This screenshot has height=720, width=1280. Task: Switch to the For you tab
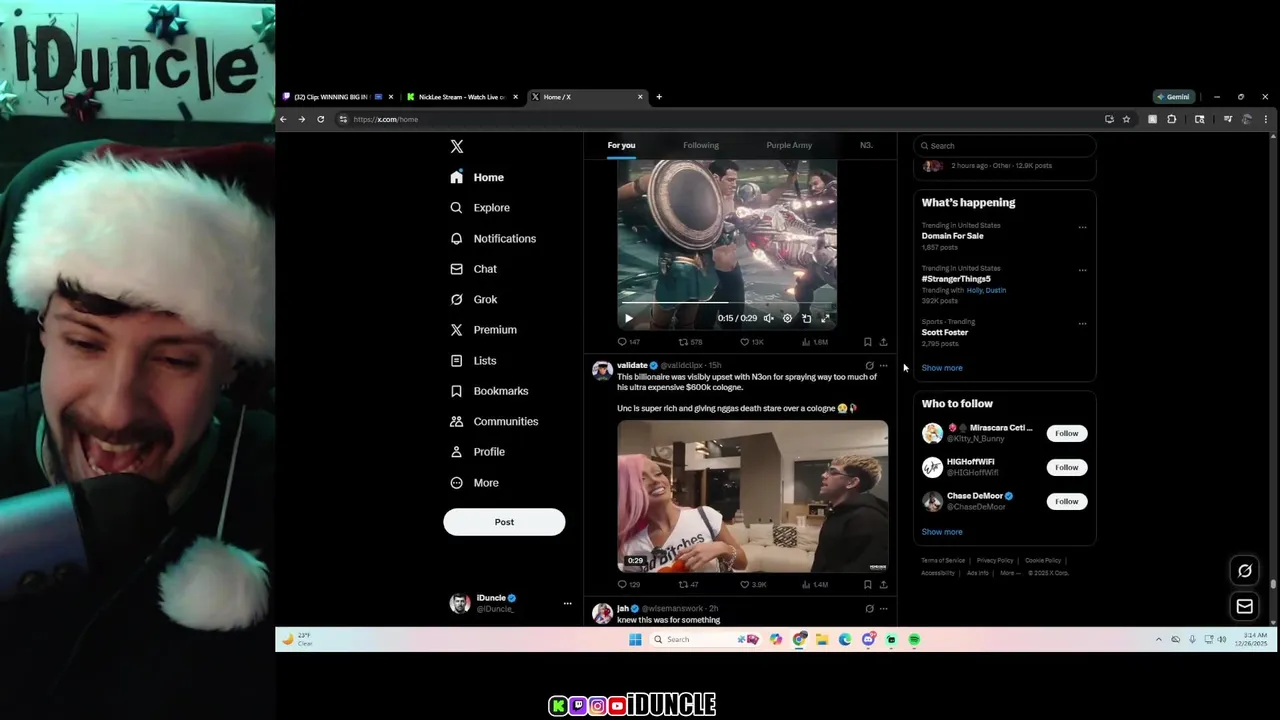621,145
